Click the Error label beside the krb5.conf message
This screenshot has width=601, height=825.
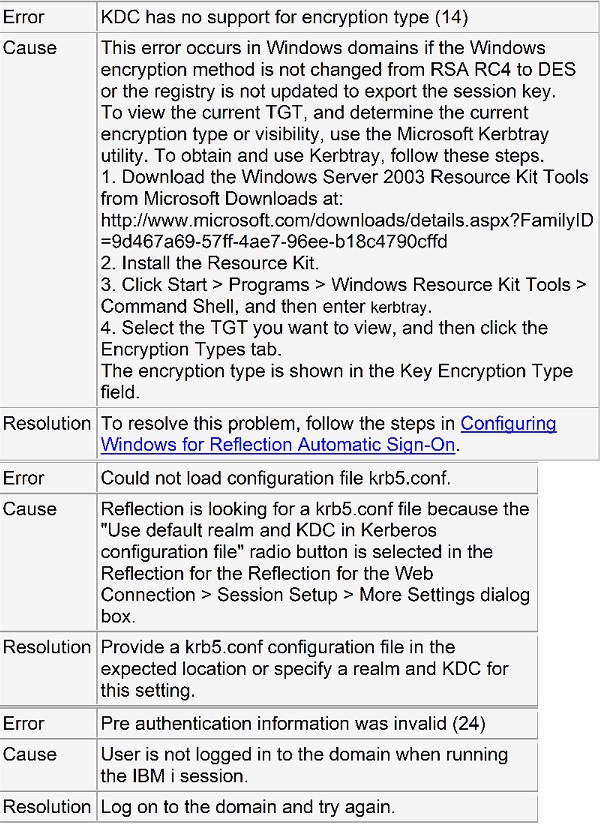pyautogui.click(x=24, y=479)
